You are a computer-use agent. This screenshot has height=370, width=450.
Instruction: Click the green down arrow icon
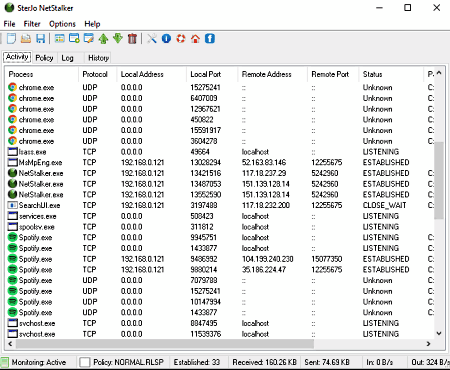coord(118,39)
